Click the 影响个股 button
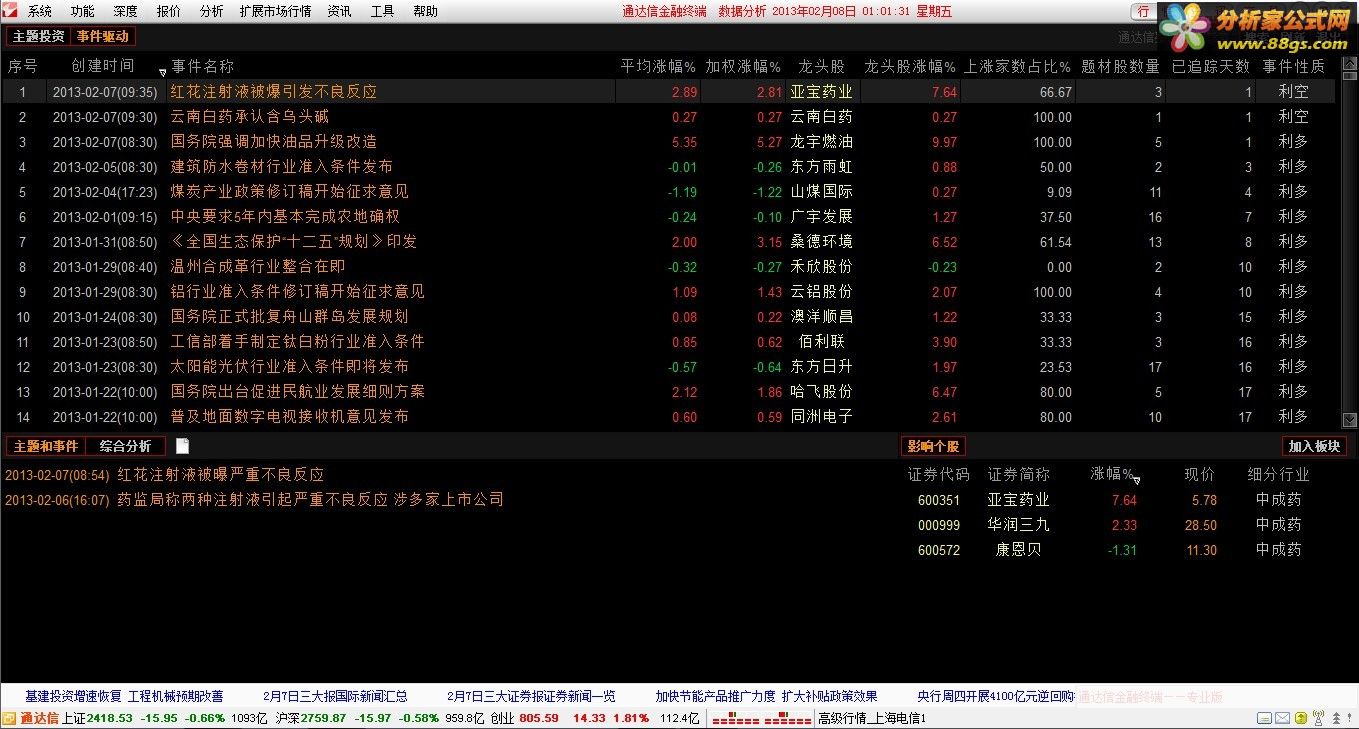Screen dimensions: 1359x729 pos(933,446)
